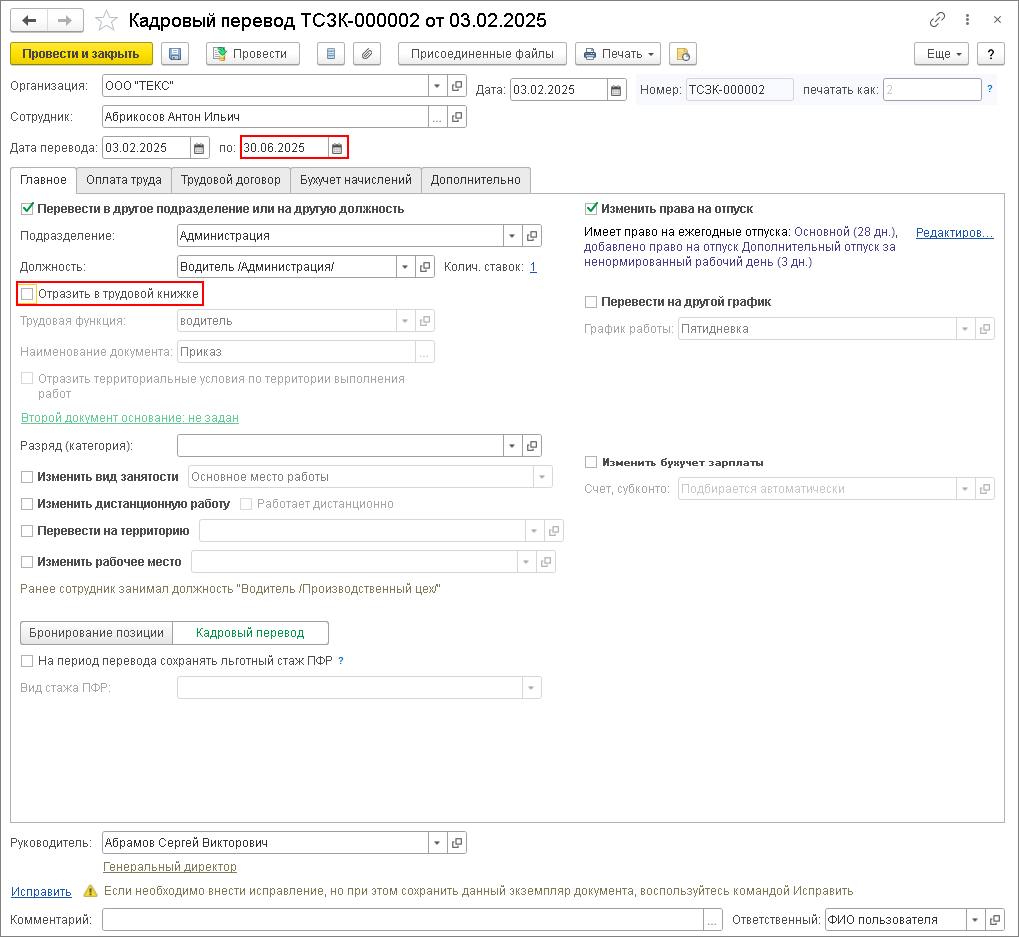Open the Бухучет начислений tab
Image resolution: width=1019 pixels, height=937 pixels.
tap(355, 180)
